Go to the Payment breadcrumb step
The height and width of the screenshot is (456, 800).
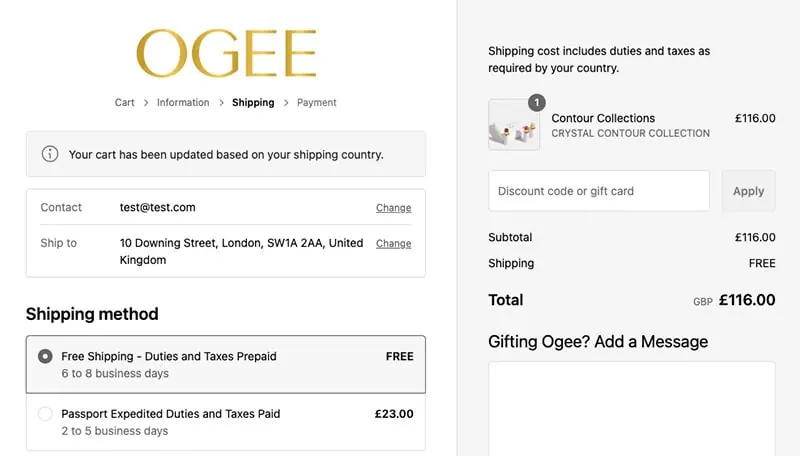tap(317, 103)
